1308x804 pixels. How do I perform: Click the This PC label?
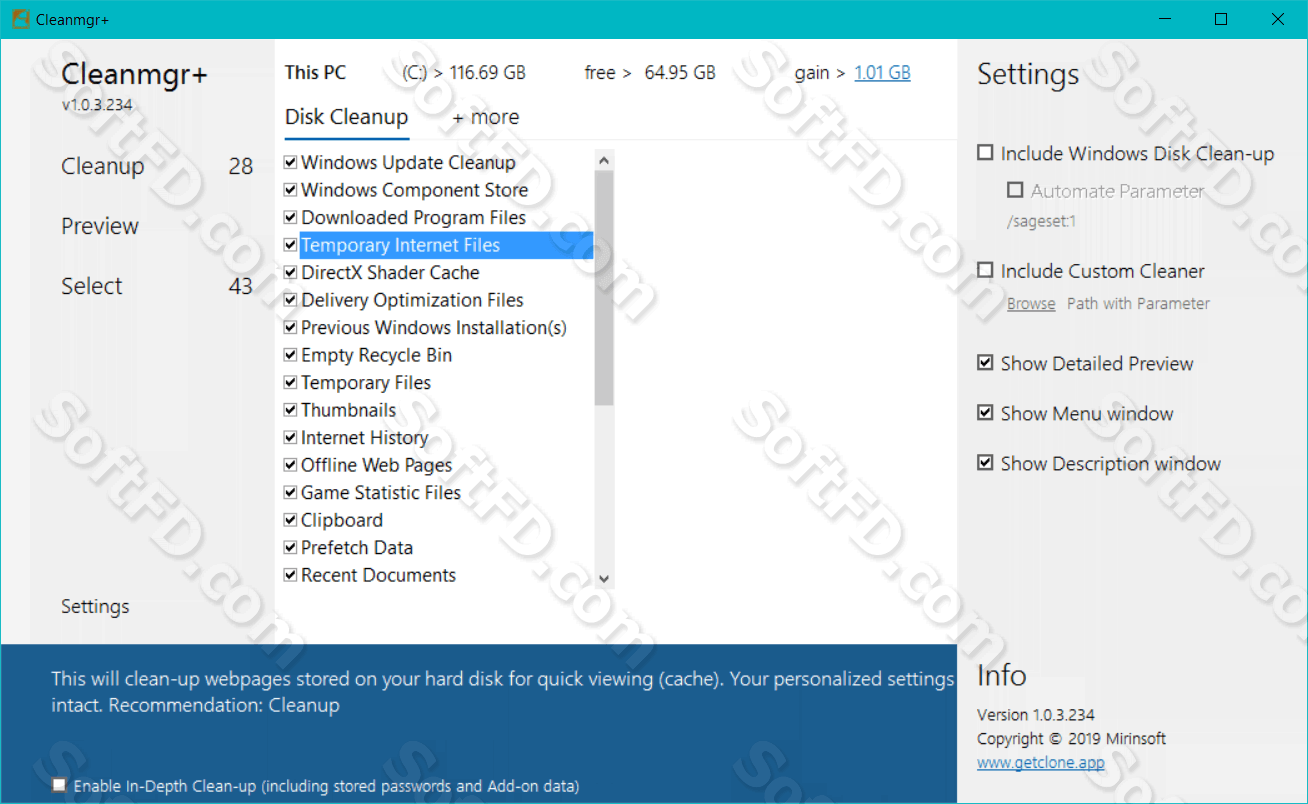click(315, 72)
